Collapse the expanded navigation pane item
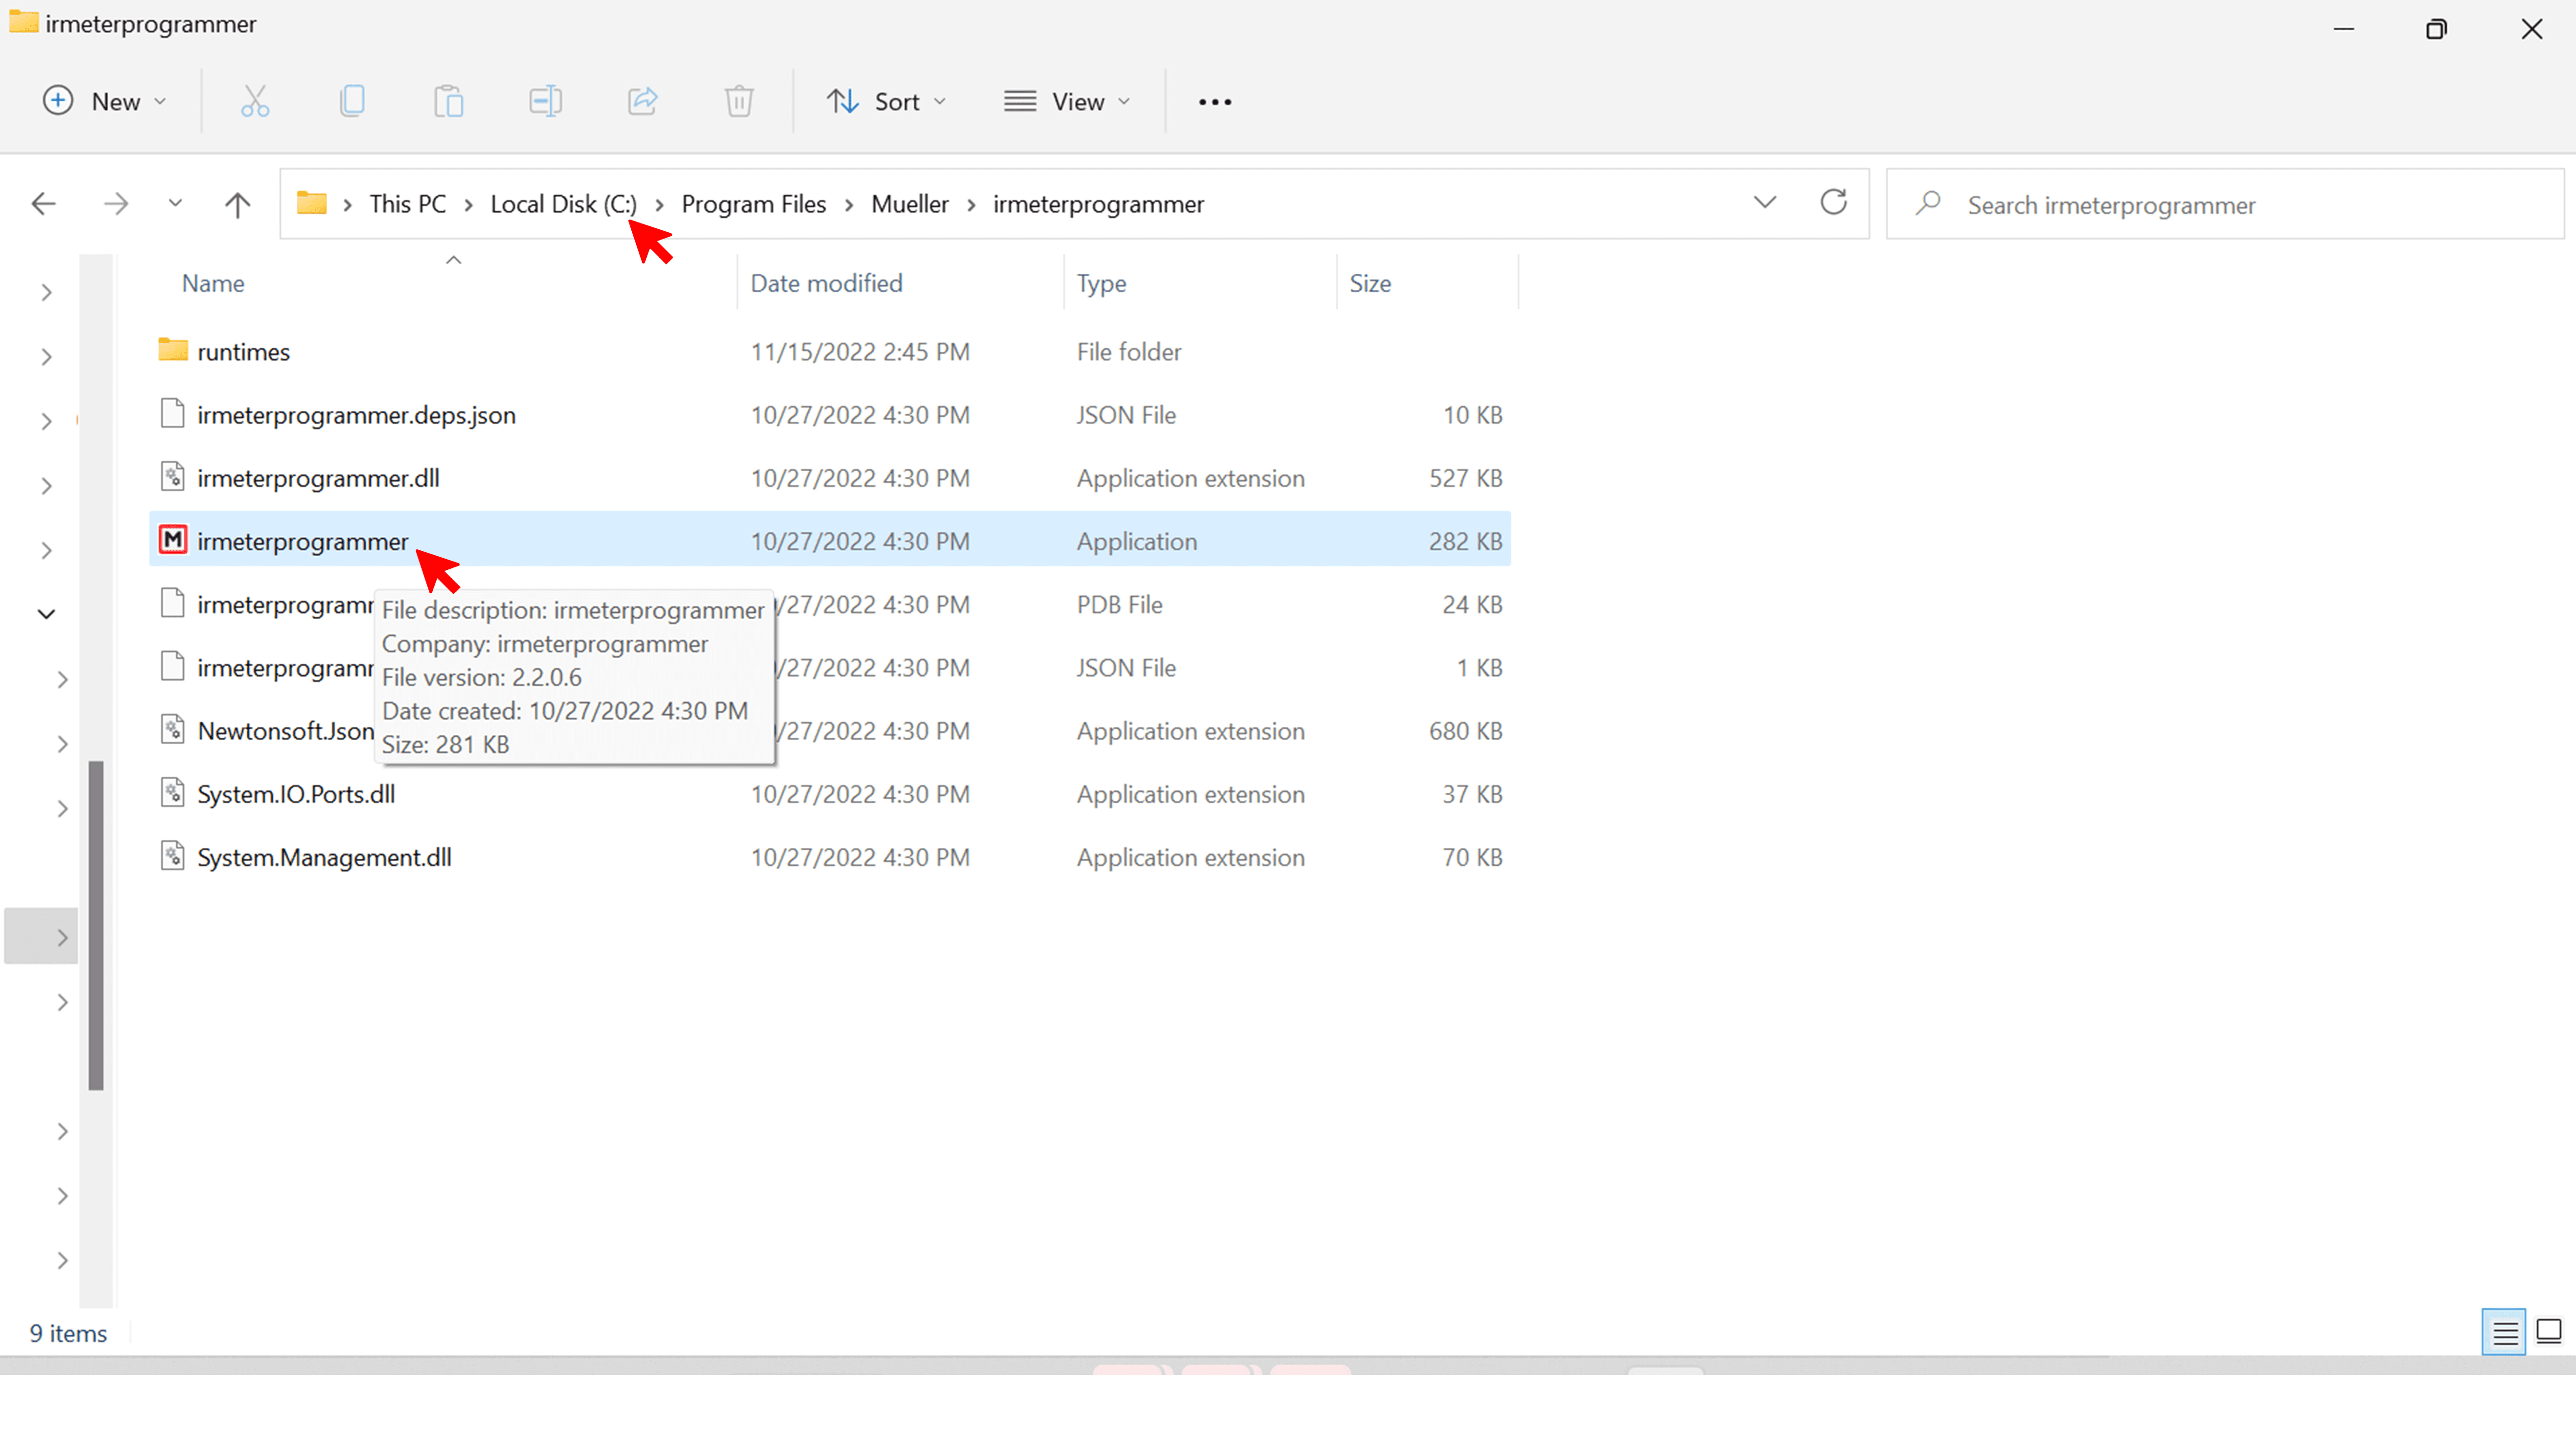The height and width of the screenshot is (1452, 2576). [46, 614]
